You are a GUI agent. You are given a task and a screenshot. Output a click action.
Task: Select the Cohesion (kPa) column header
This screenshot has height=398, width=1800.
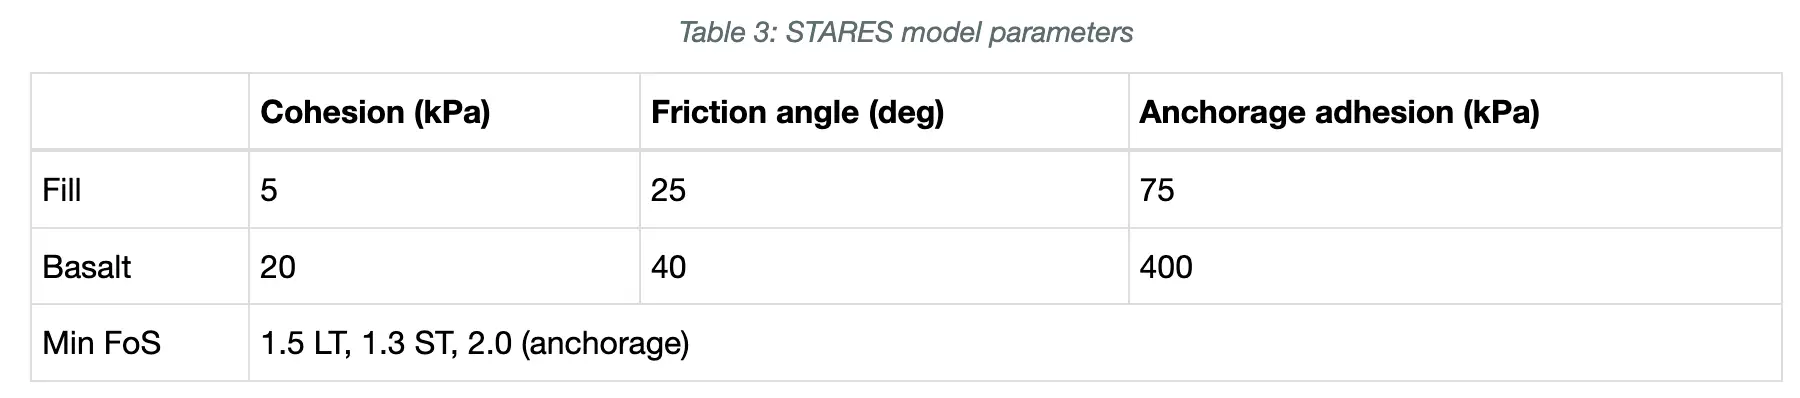375,112
